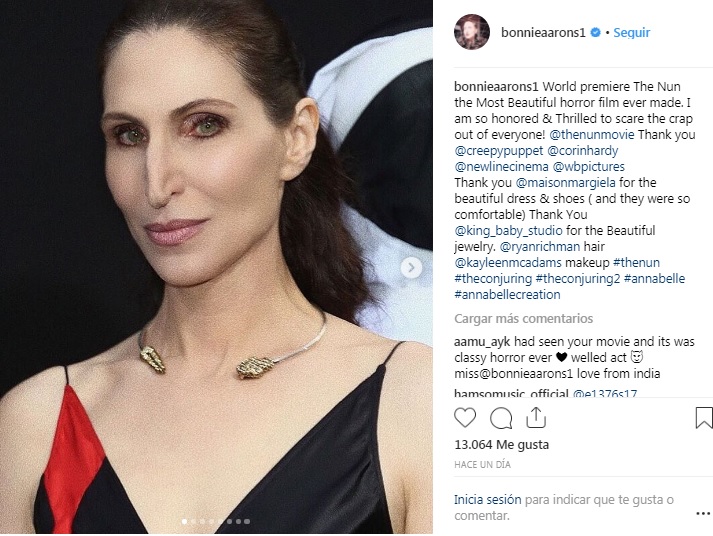Open comments via the speech bubble icon
Screen dimensions: 713x536
(501, 418)
